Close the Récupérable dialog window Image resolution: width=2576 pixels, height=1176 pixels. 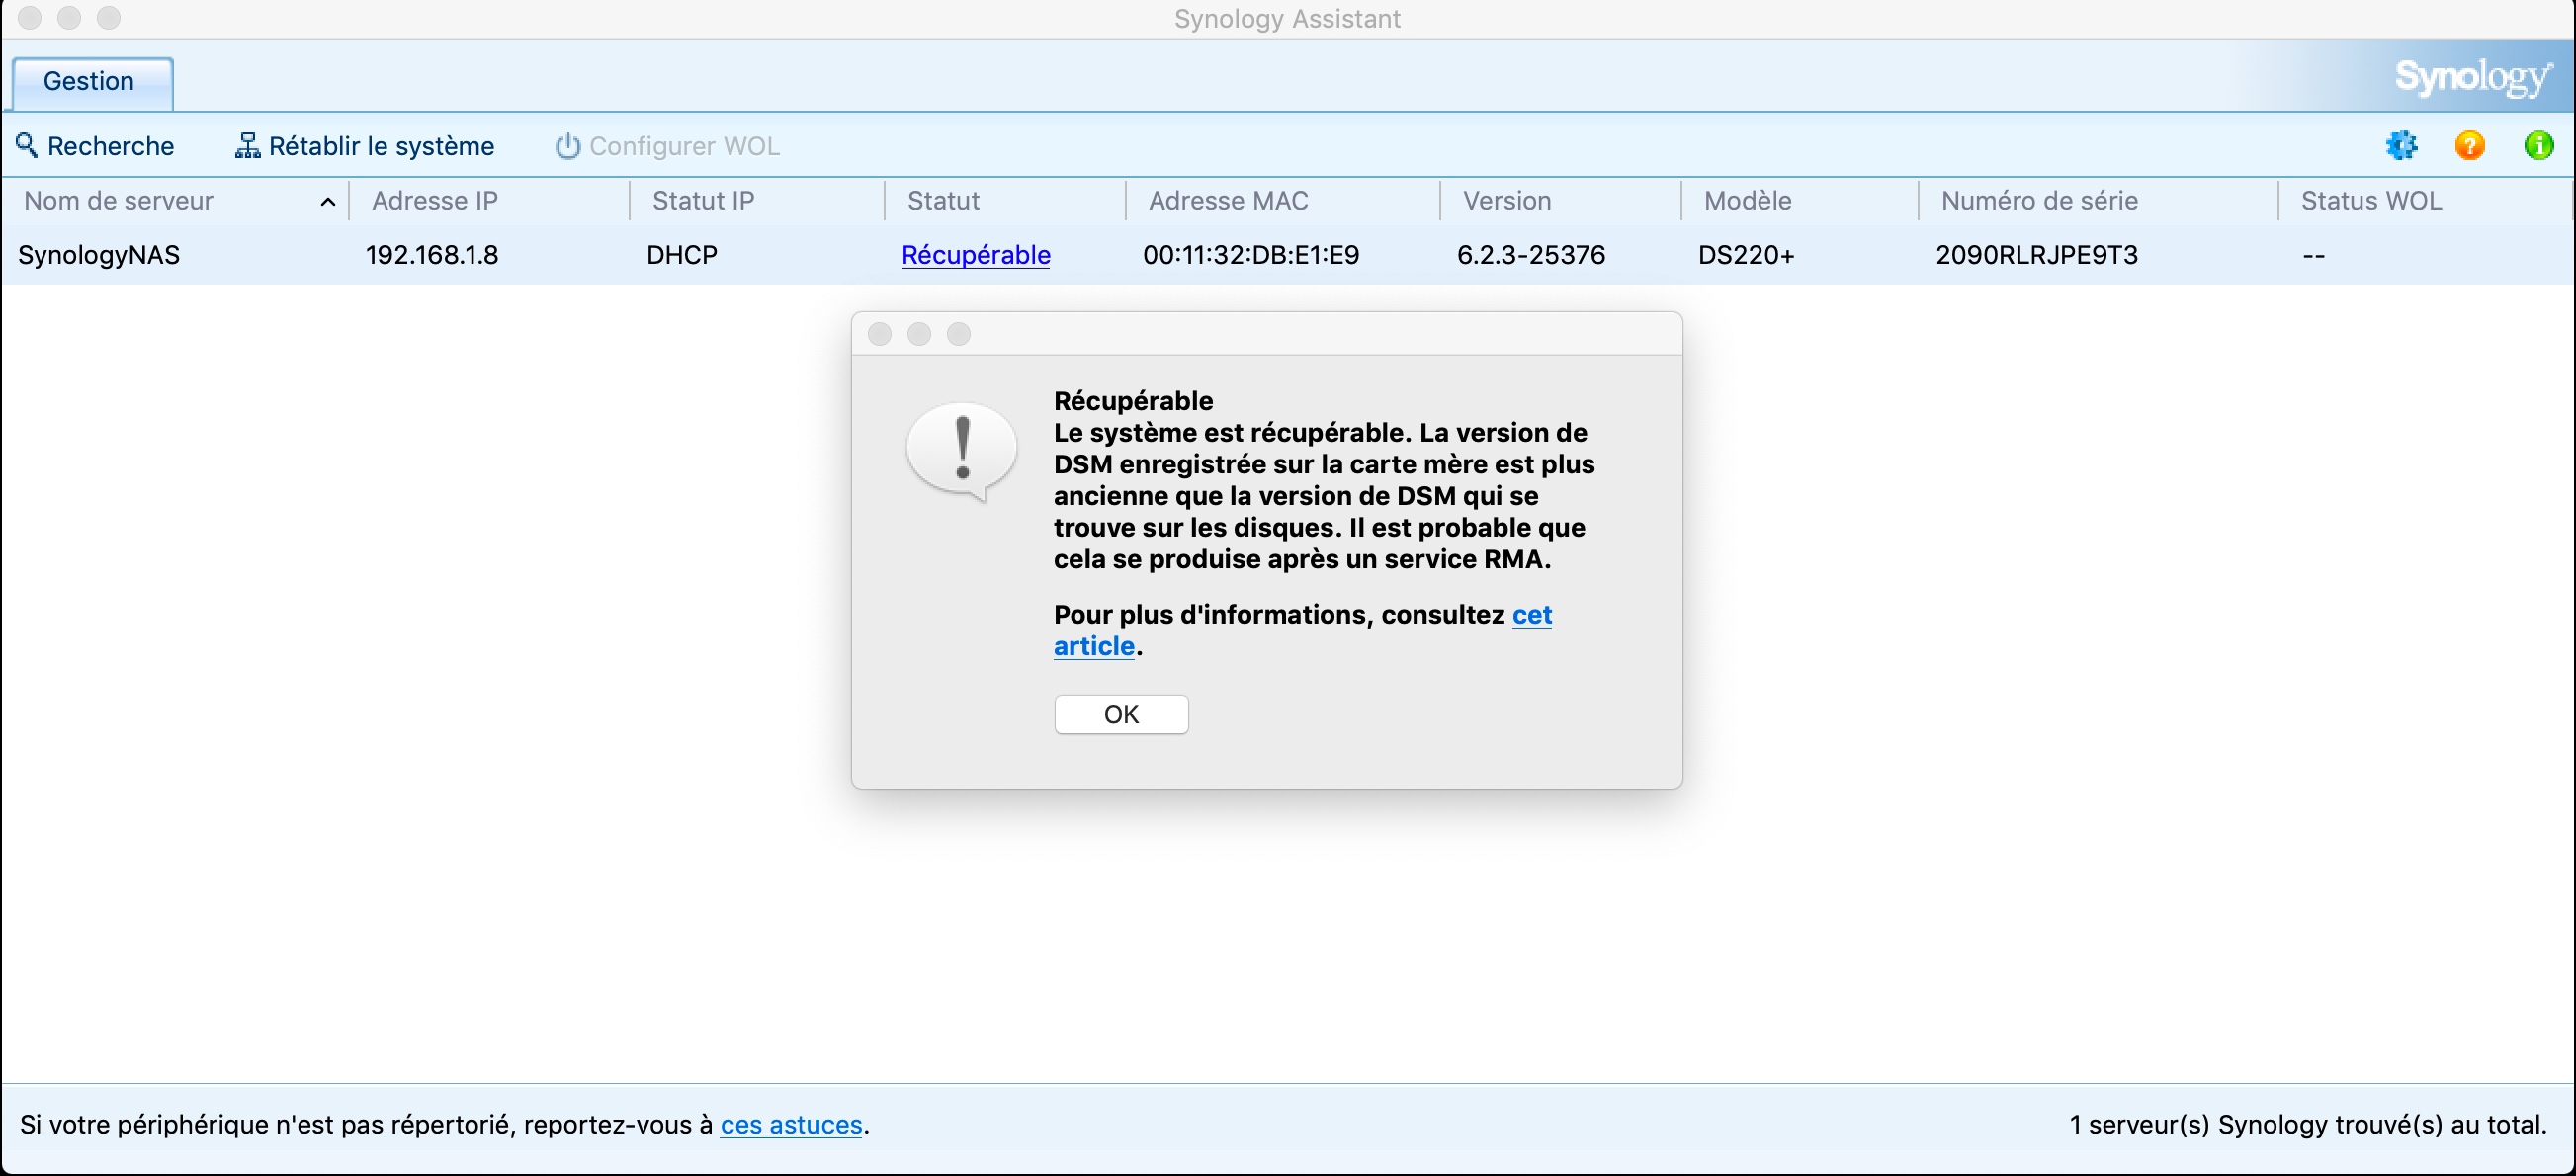[879, 334]
